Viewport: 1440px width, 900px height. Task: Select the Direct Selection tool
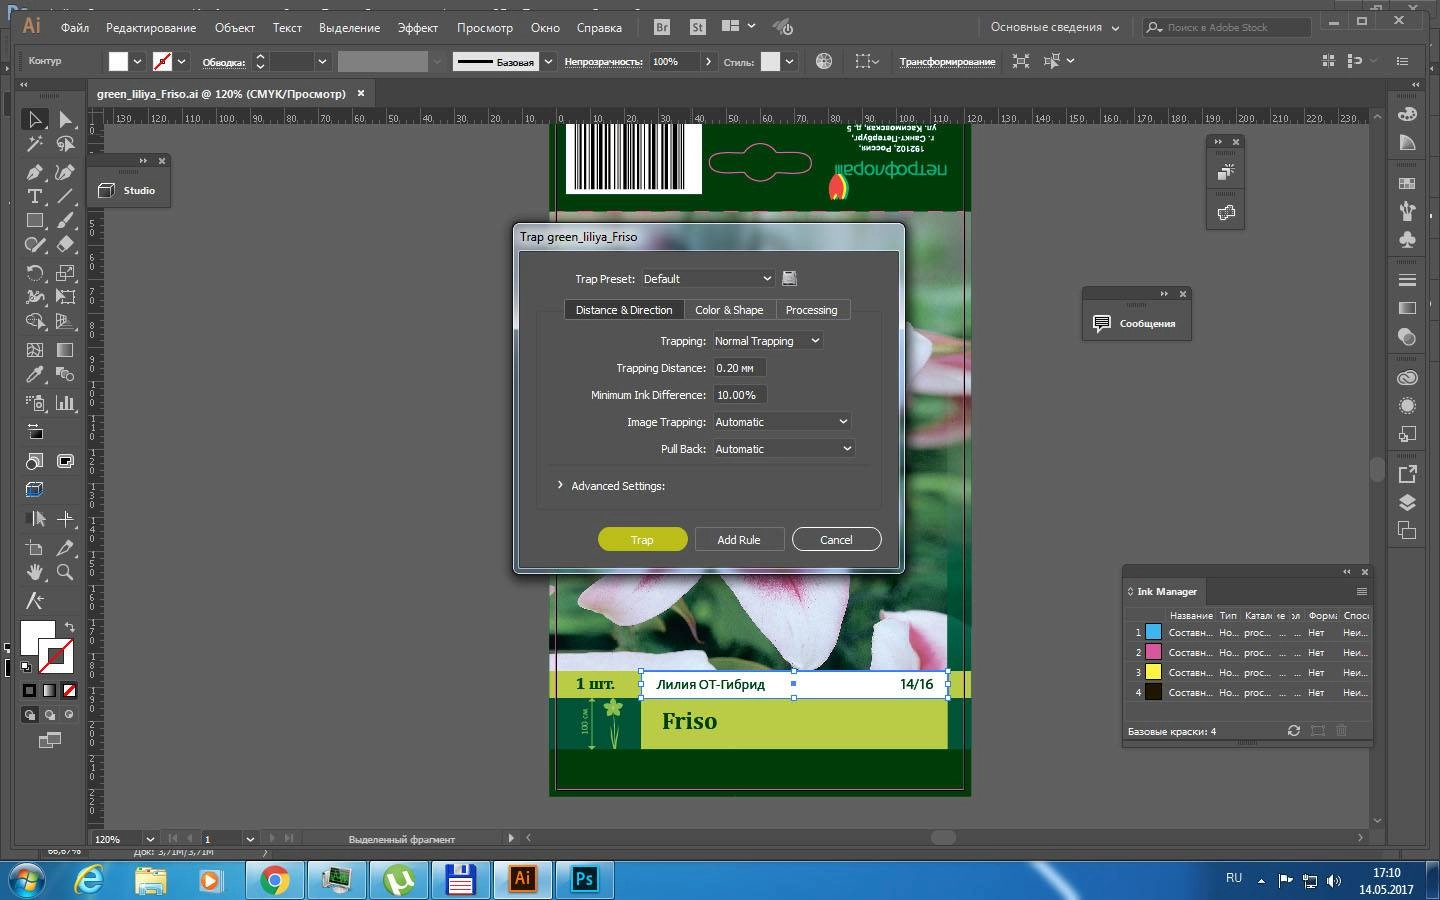click(65, 119)
